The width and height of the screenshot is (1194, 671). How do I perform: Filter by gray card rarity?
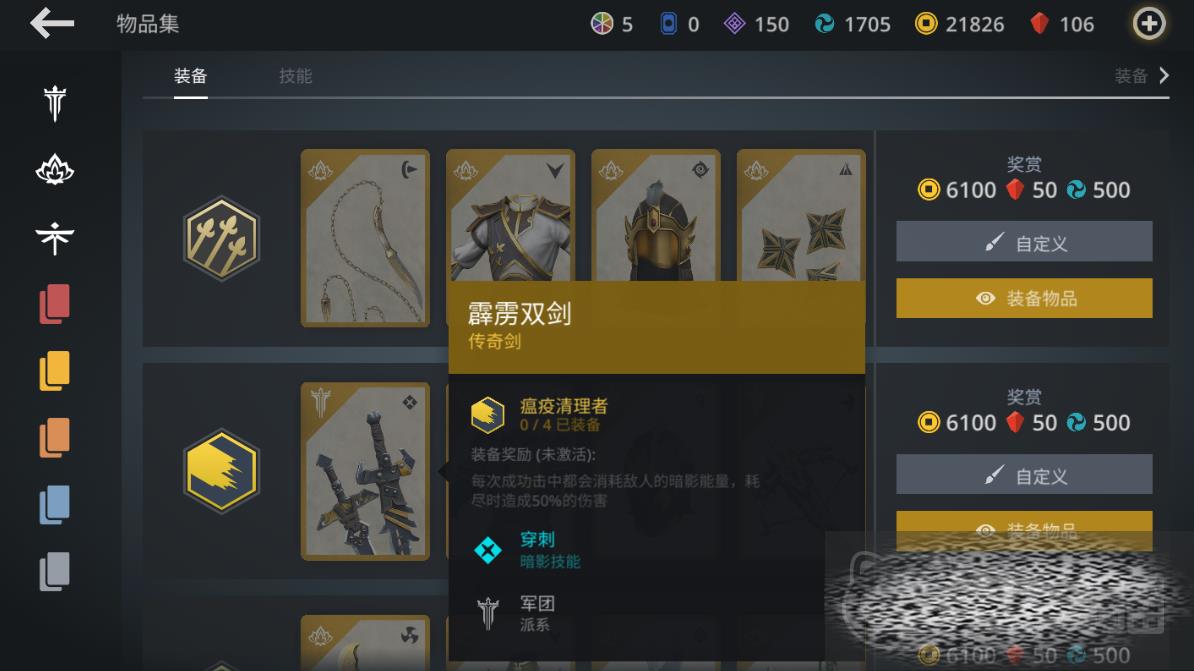point(55,572)
